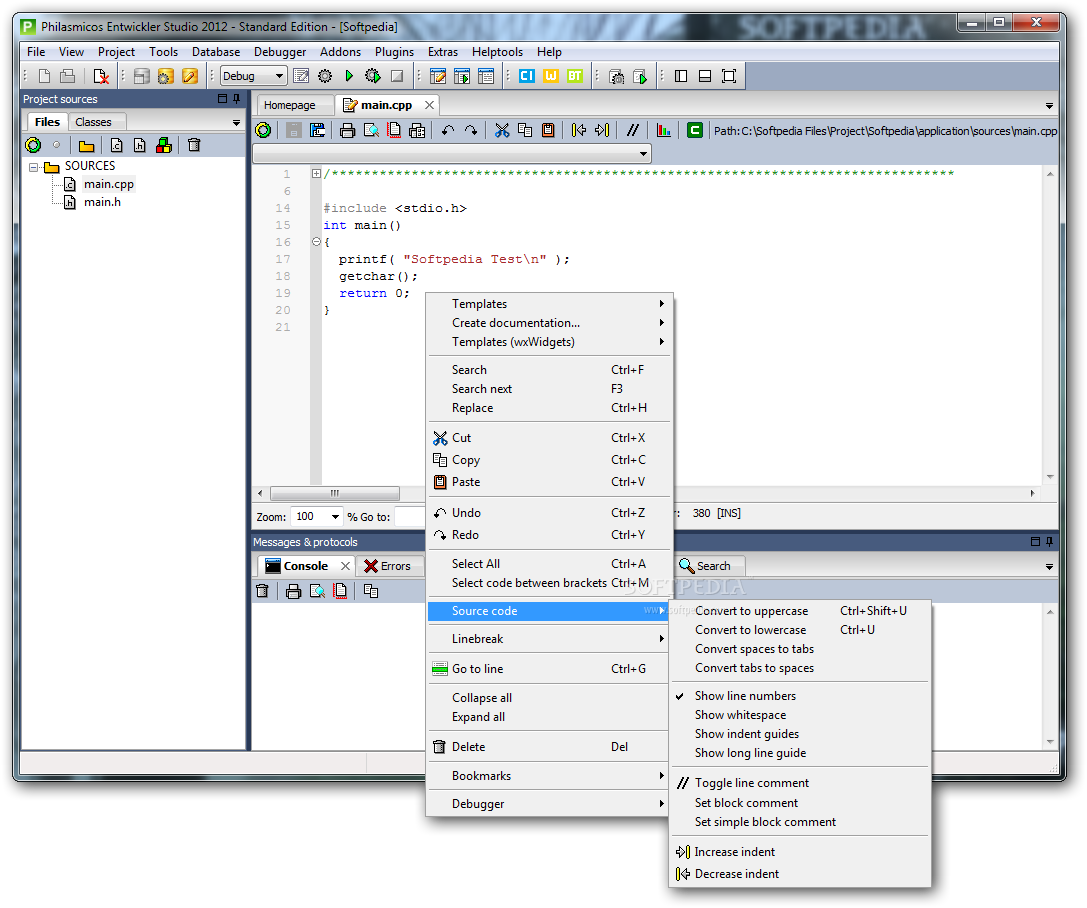Click the editor print icon
Viewport: 1087px width, 908px height.
click(347, 130)
